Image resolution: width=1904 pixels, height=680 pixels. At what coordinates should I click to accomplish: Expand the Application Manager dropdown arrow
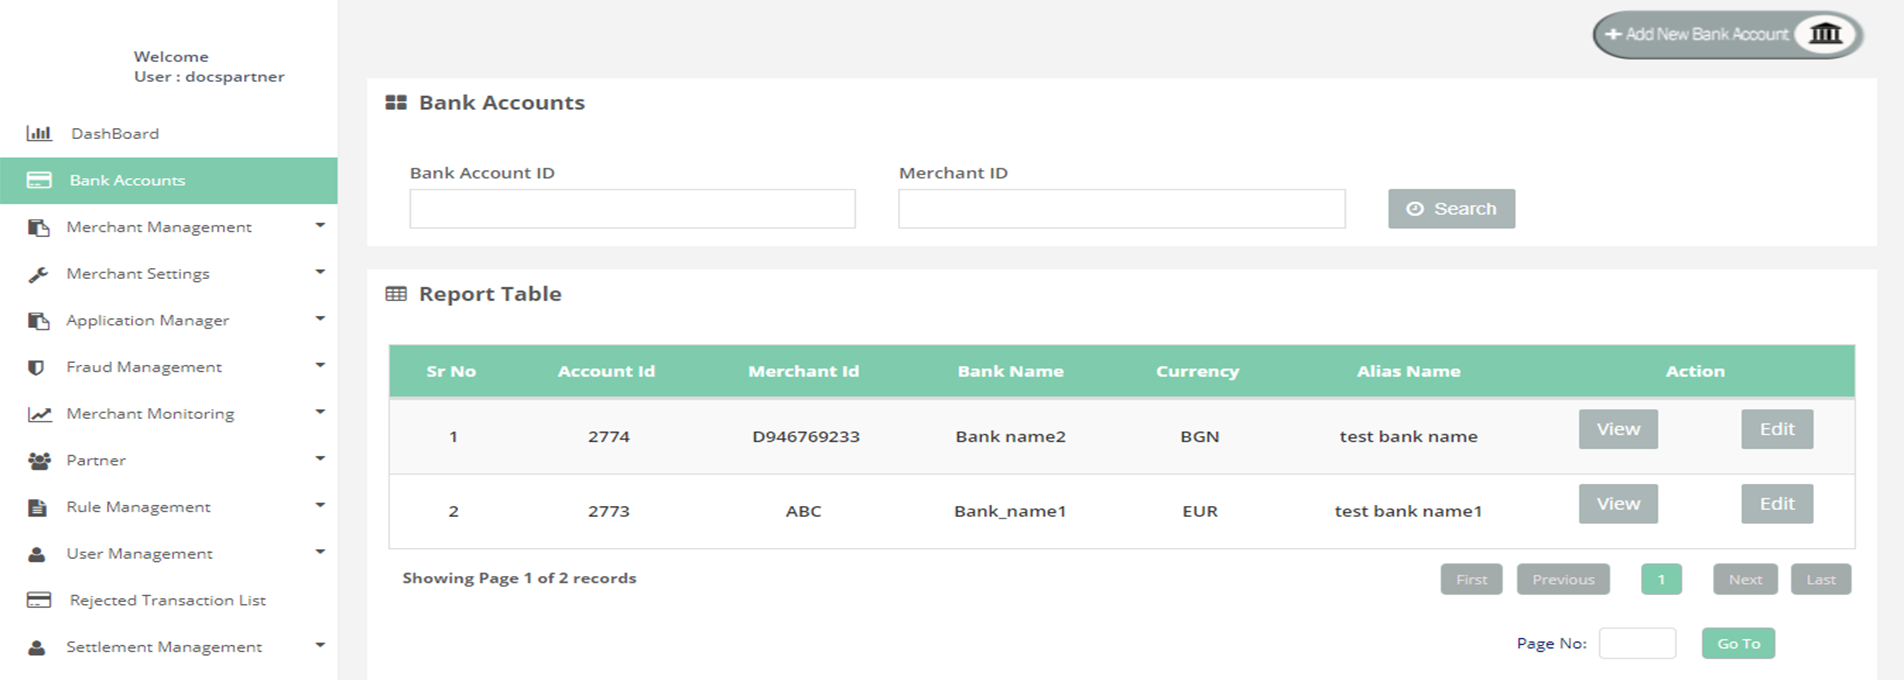320,319
